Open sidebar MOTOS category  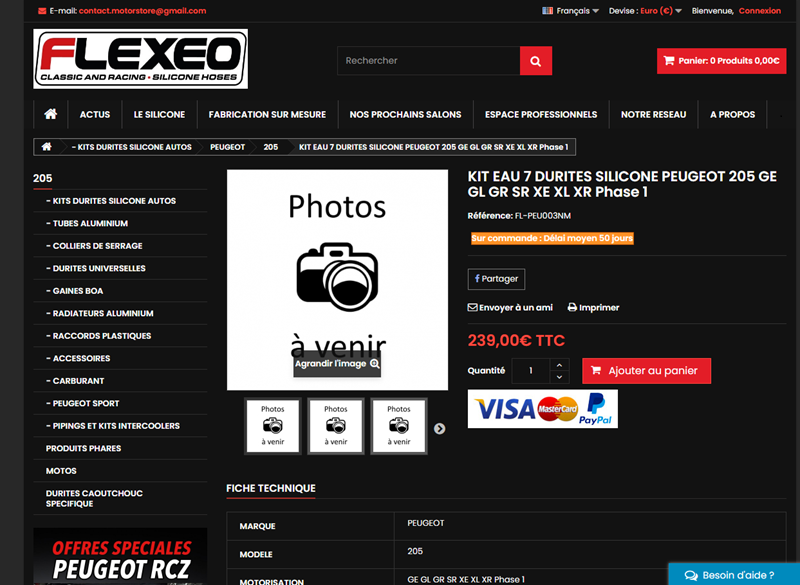click(61, 471)
